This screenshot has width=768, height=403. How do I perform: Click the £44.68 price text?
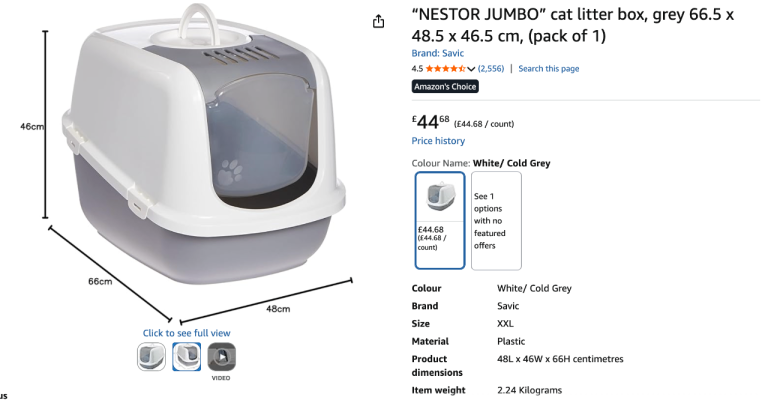tap(431, 121)
